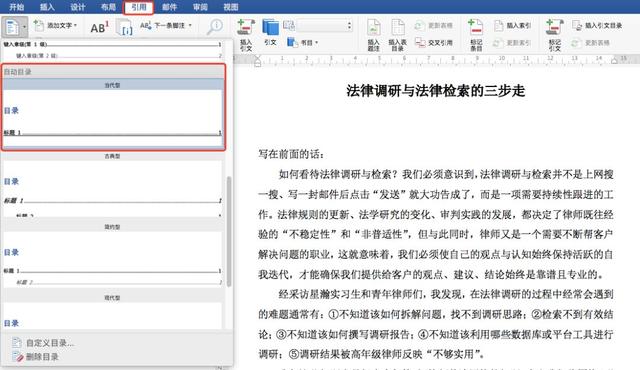Click the 插入索引 insert index button

pyautogui.click(x=513, y=25)
